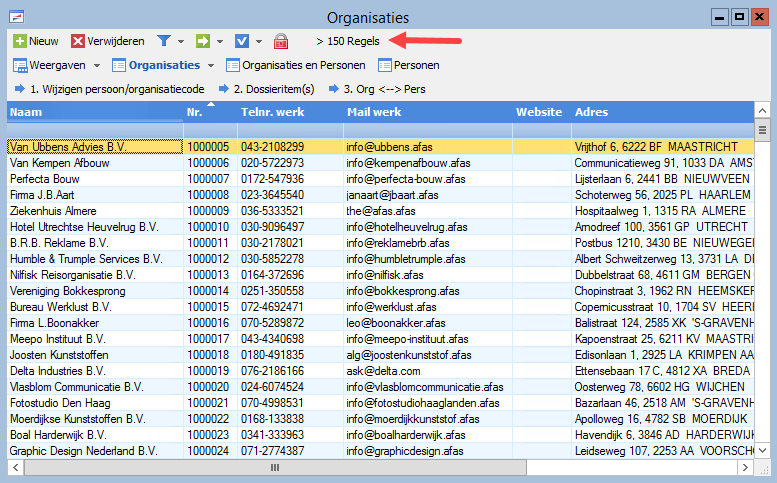Click the filter field under Mail werk
This screenshot has width=777, height=483.
pos(428,130)
